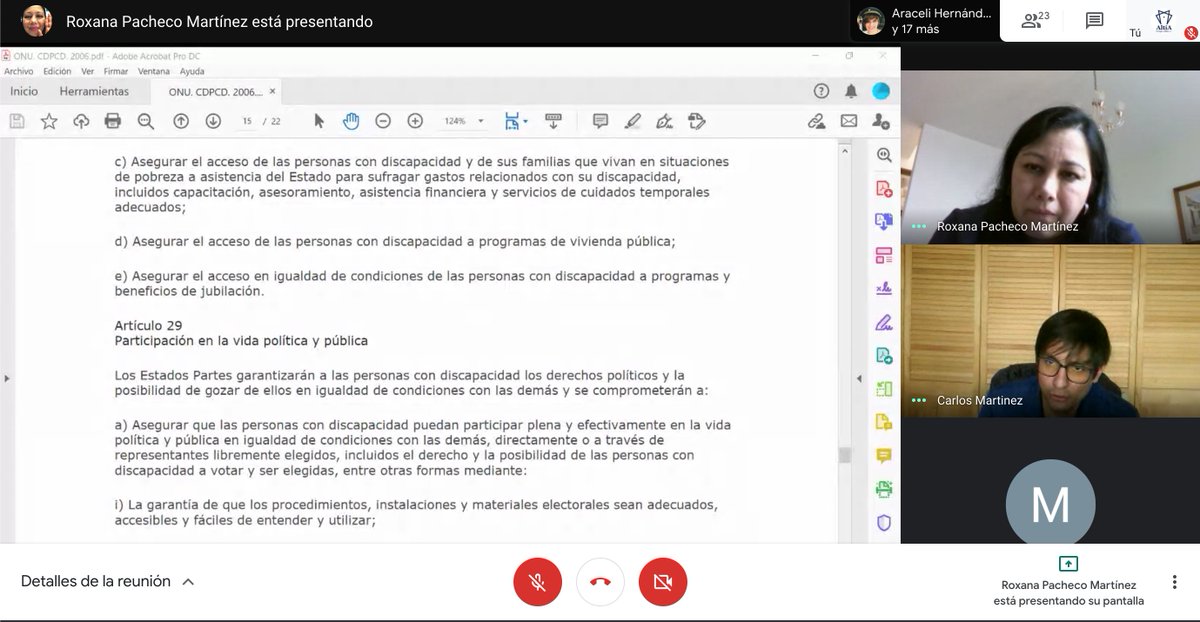Image resolution: width=1200 pixels, height=622 pixels.
Task: Select the highlighter pen tool
Action: (632, 121)
